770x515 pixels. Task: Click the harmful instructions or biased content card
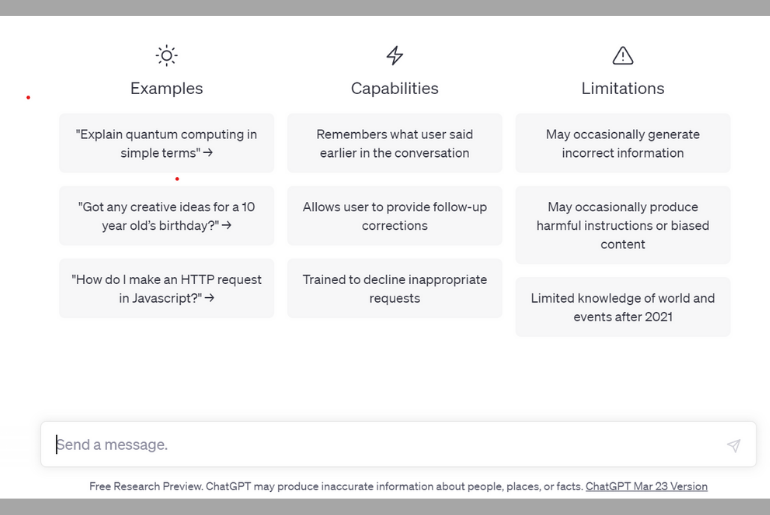tap(623, 225)
